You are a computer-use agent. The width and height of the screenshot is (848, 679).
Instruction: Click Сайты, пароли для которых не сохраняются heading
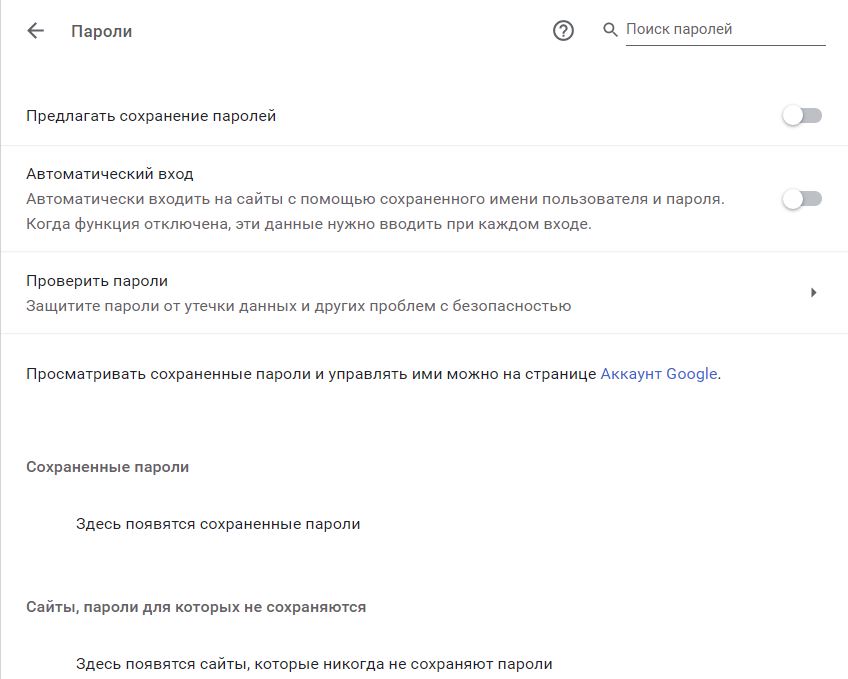pyautogui.click(x=196, y=607)
